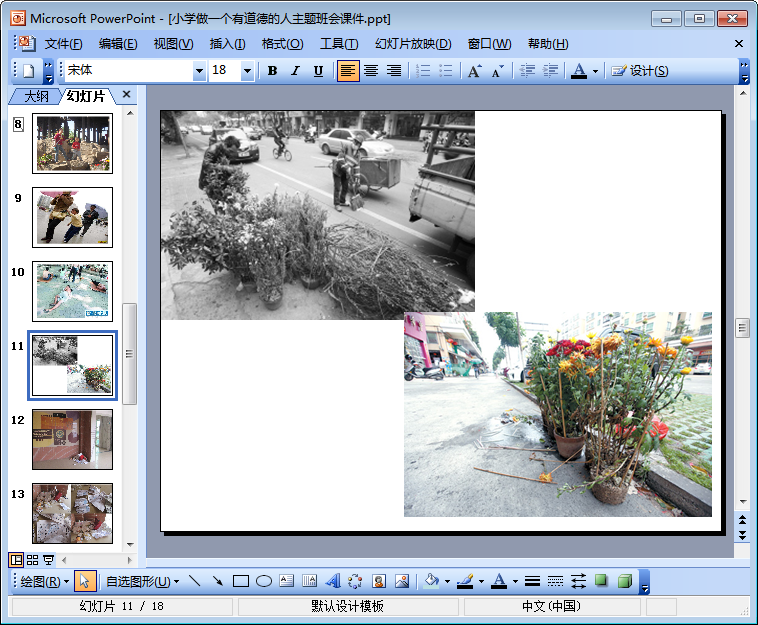Open the font name dropdown
This screenshot has width=758, height=625.
pos(198,71)
